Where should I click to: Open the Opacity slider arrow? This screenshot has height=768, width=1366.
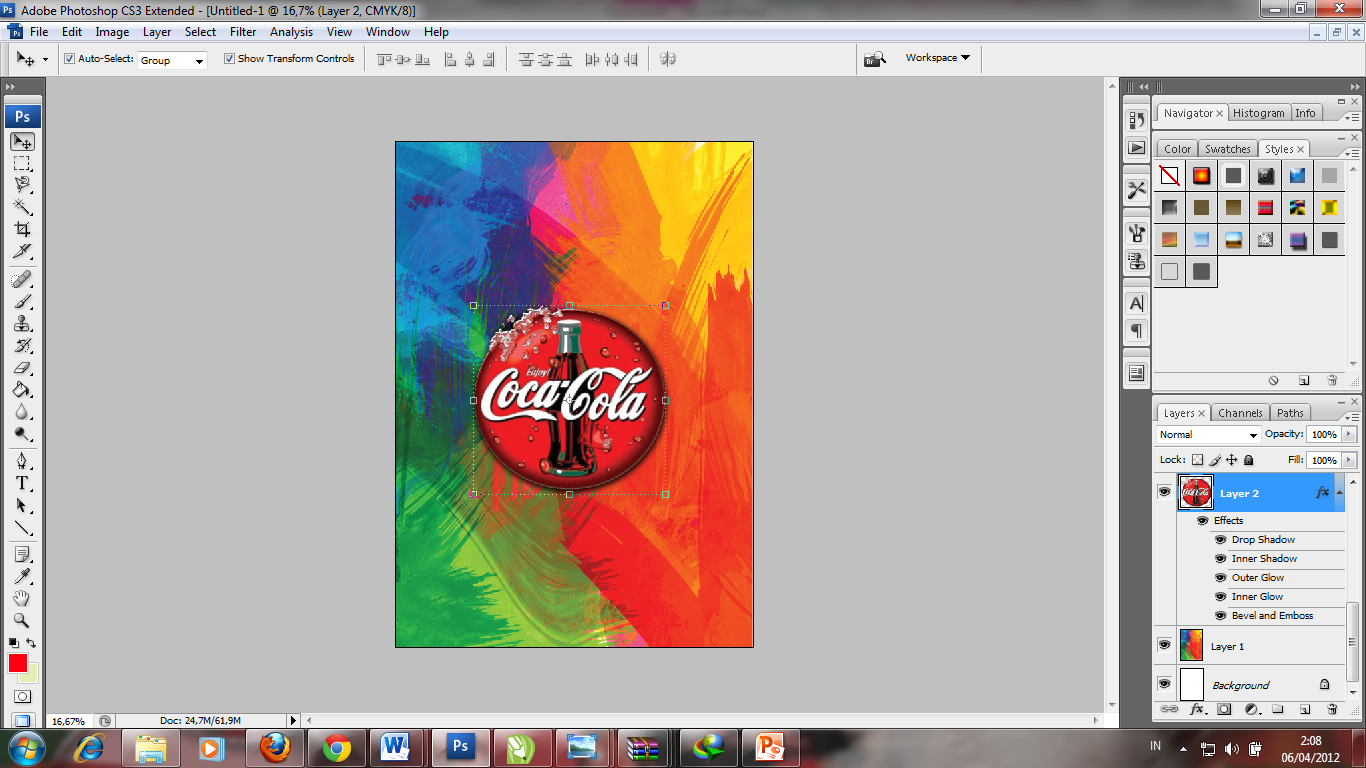click(1350, 435)
